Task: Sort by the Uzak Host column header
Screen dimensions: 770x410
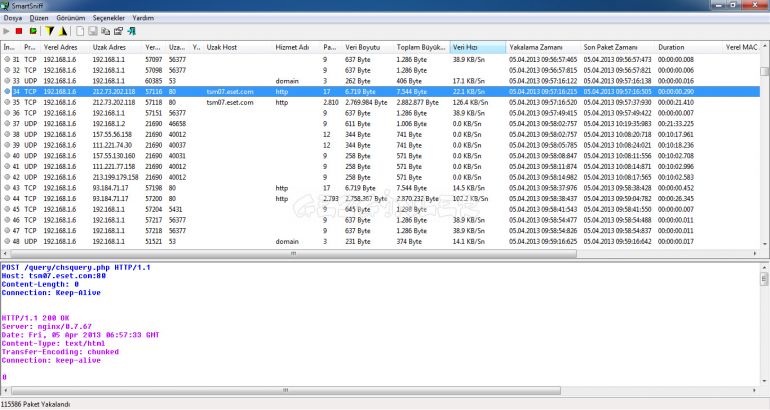Action: click(x=238, y=47)
